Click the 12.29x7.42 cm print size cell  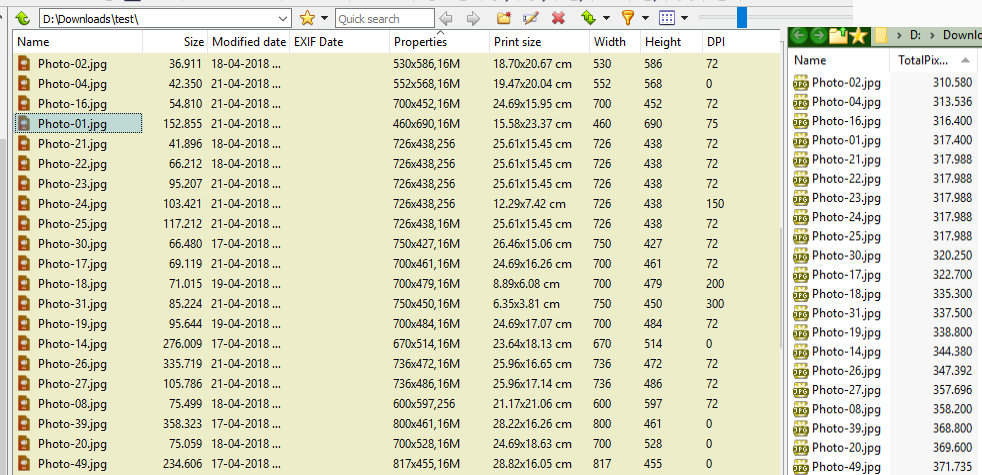coord(530,204)
